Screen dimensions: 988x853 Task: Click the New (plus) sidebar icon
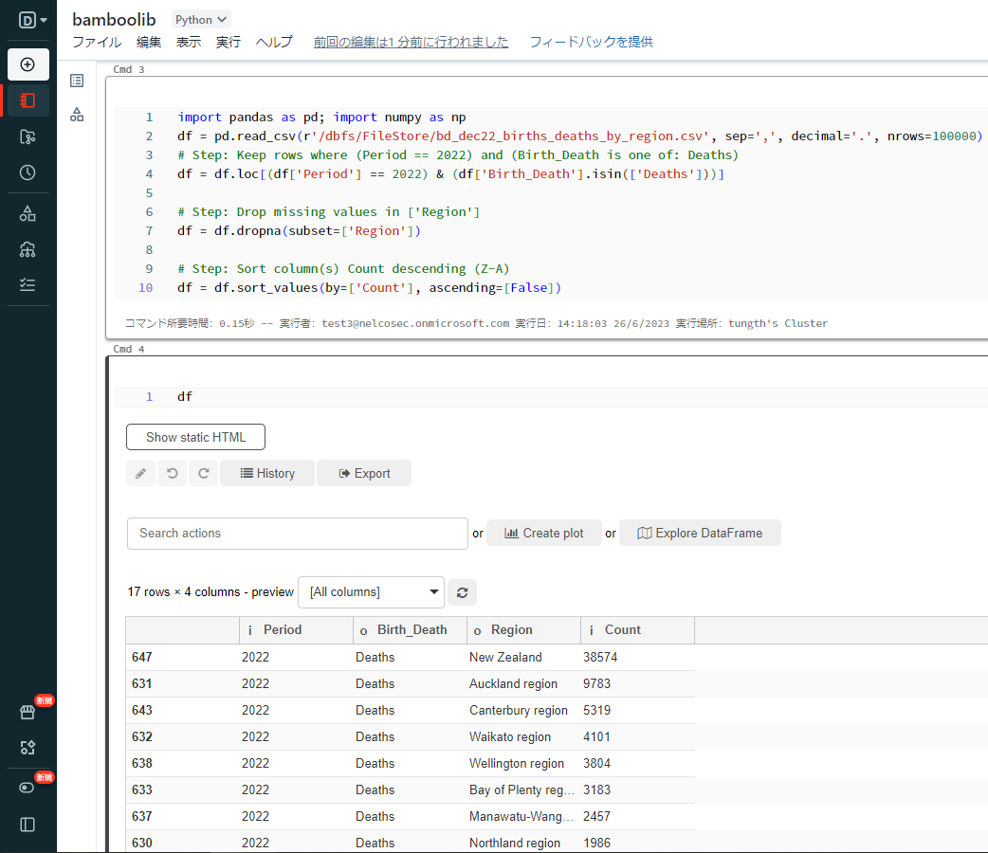[28, 64]
